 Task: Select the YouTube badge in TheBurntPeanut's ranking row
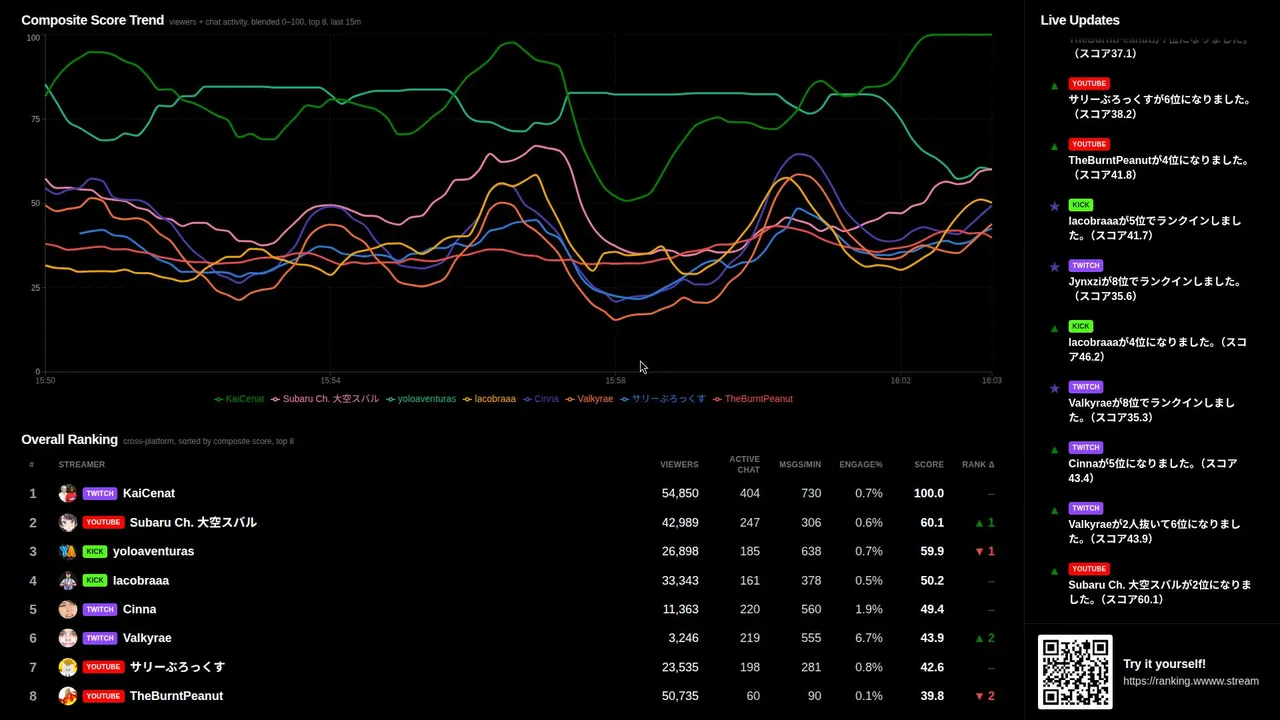click(103, 696)
